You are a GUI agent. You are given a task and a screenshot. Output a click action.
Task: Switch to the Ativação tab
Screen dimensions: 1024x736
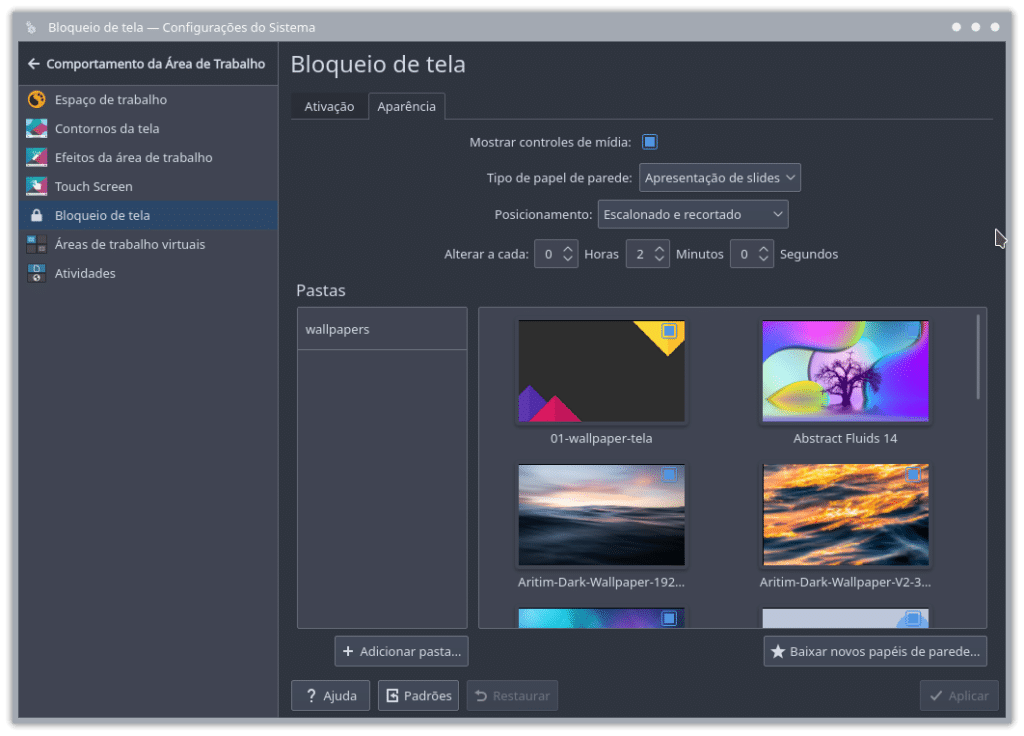pos(329,107)
